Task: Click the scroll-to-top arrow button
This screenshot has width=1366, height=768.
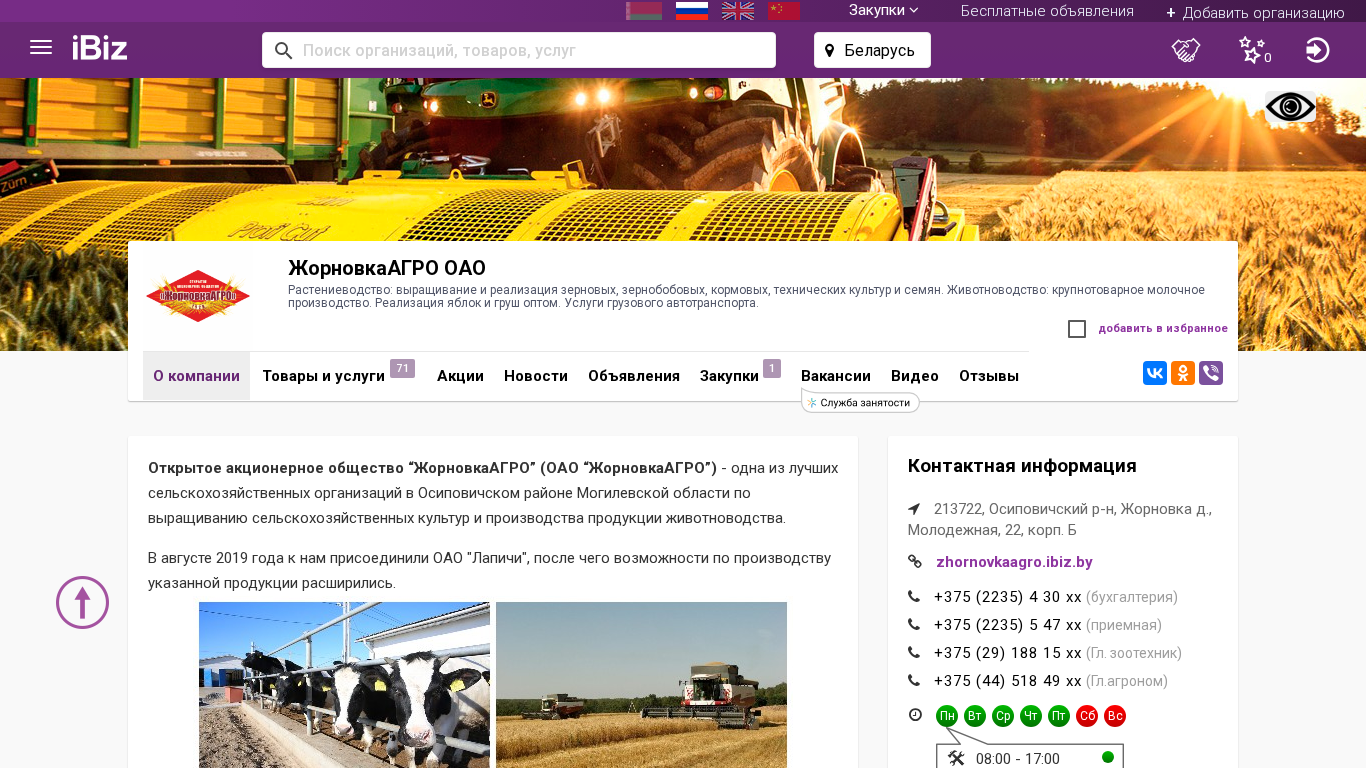Action: (82, 602)
